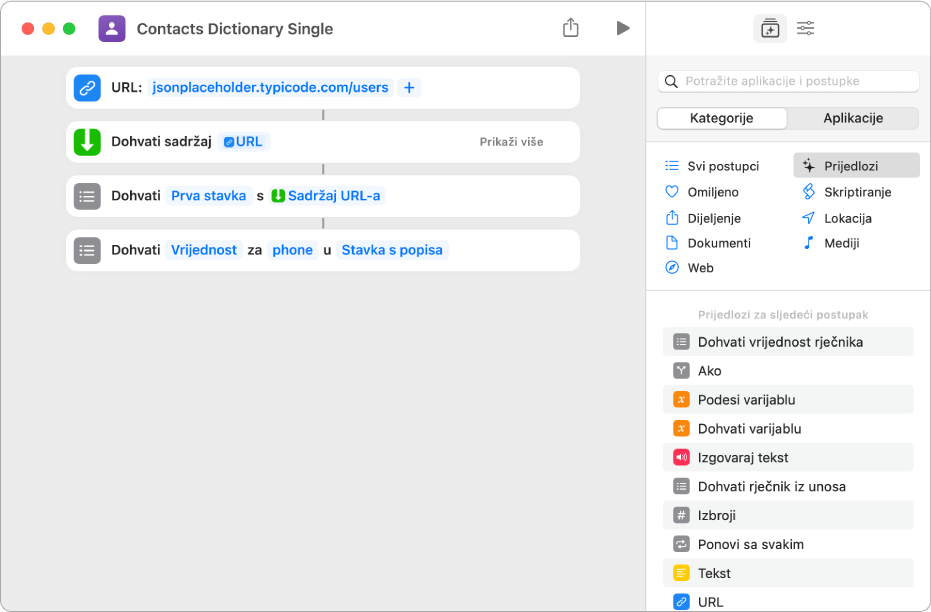Switch to the Aplikacije tab
Viewport: 931px width, 612px height.
pos(852,118)
